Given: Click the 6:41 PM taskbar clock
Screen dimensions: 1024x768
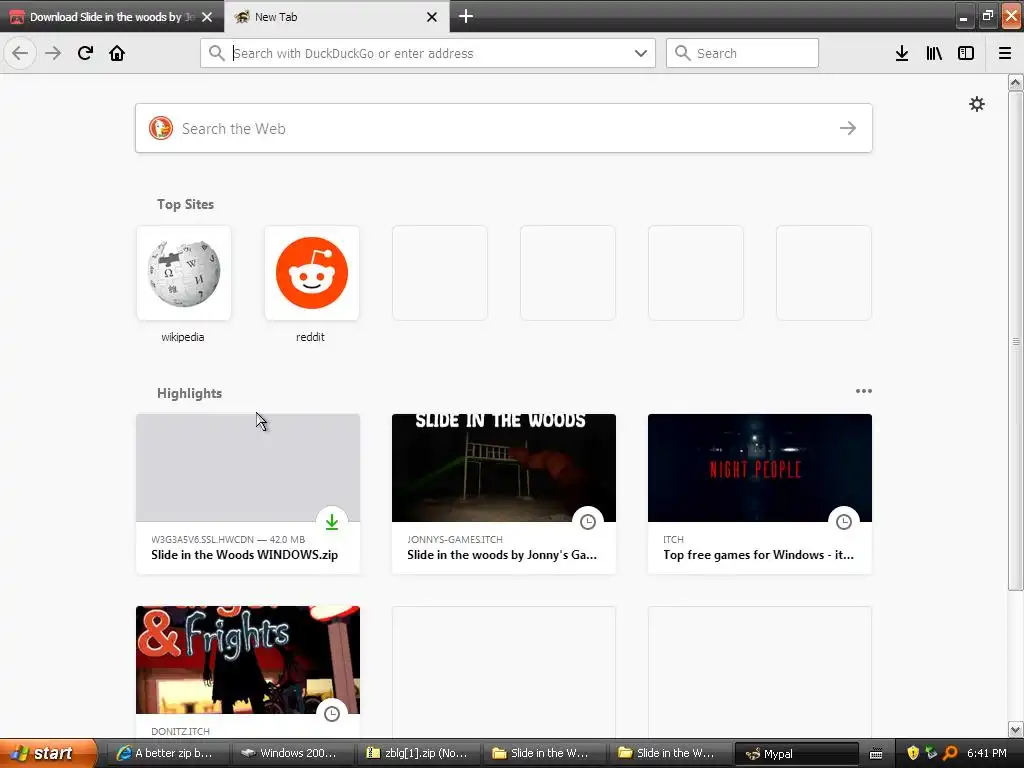Looking at the screenshot, I should pyautogui.click(x=986, y=753).
